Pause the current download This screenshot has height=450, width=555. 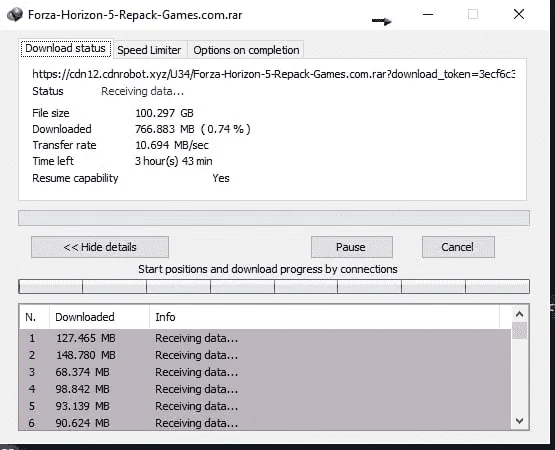pyautogui.click(x=351, y=247)
